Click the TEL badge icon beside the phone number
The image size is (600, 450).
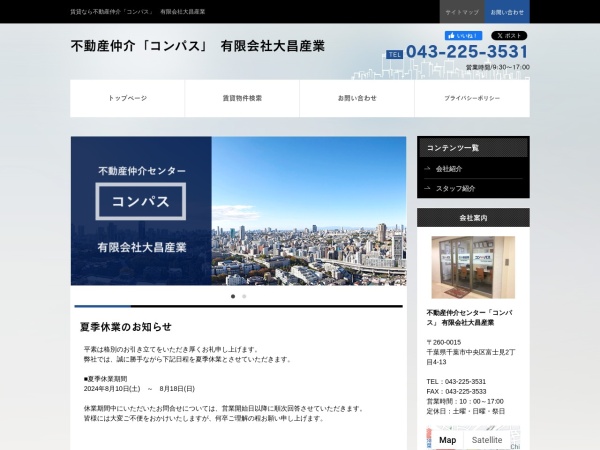[394, 55]
